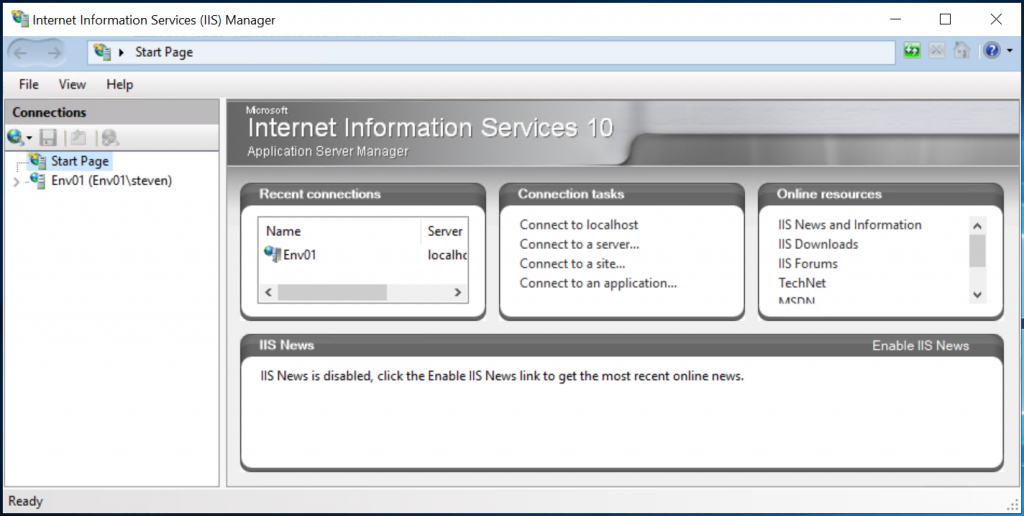This screenshot has width=1024, height=516.
Task: Open the View menu
Action: coord(72,84)
